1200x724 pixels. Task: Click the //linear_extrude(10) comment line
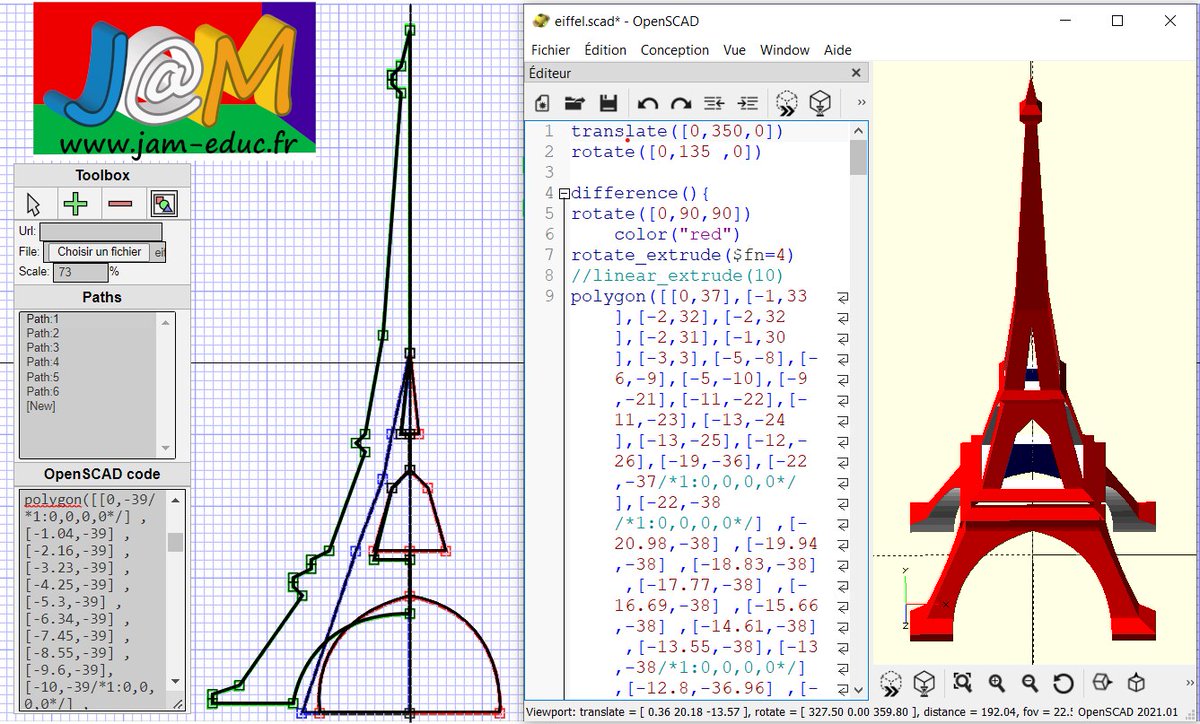[677, 275]
